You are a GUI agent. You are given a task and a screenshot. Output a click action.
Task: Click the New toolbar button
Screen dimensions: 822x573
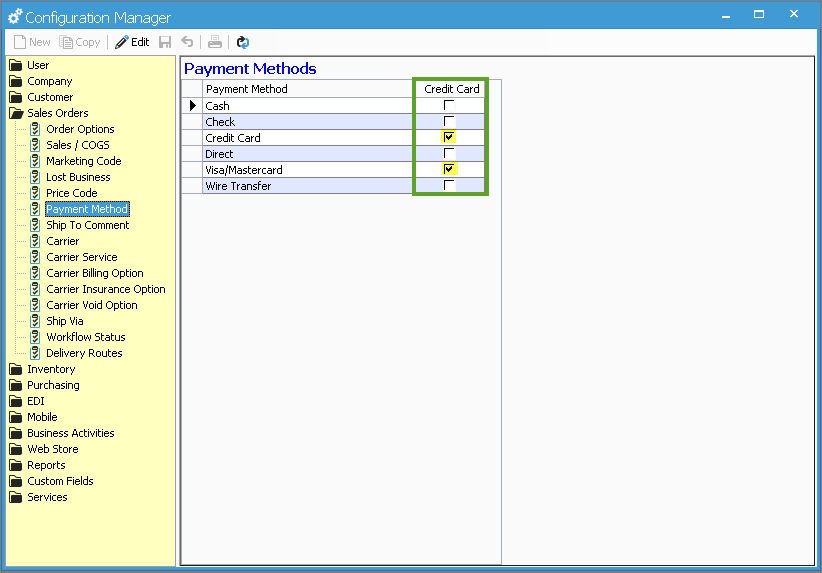(x=32, y=42)
